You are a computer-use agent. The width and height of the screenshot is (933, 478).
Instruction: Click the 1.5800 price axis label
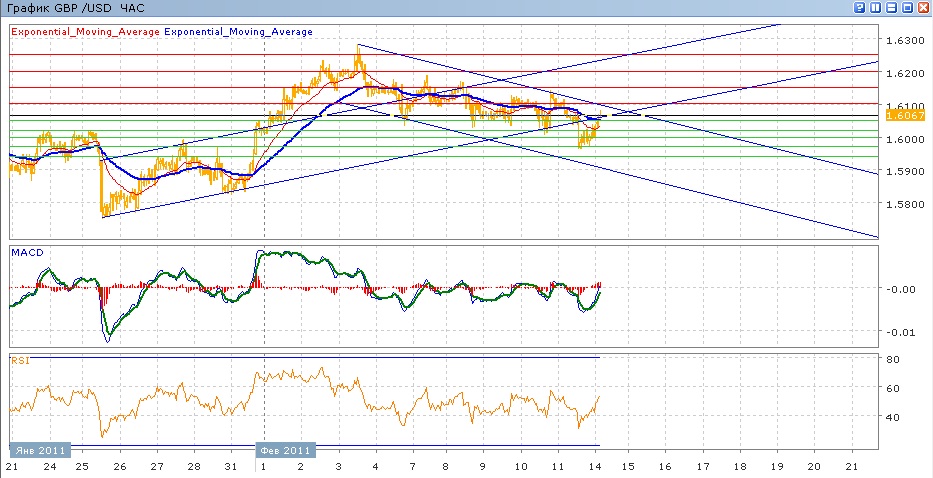(x=903, y=205)
